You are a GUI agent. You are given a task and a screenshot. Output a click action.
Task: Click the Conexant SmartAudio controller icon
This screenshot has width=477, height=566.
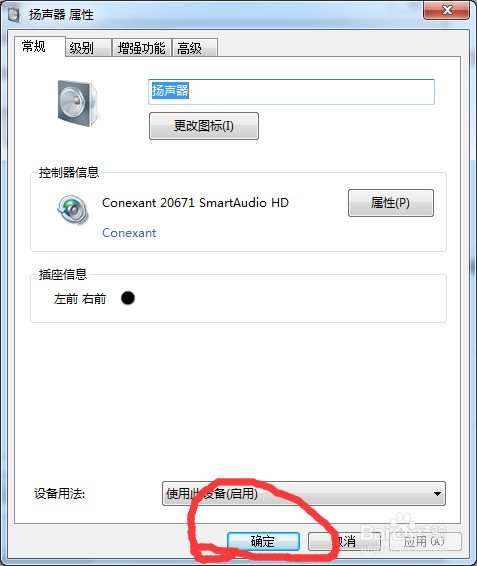[x=73, y=210]
